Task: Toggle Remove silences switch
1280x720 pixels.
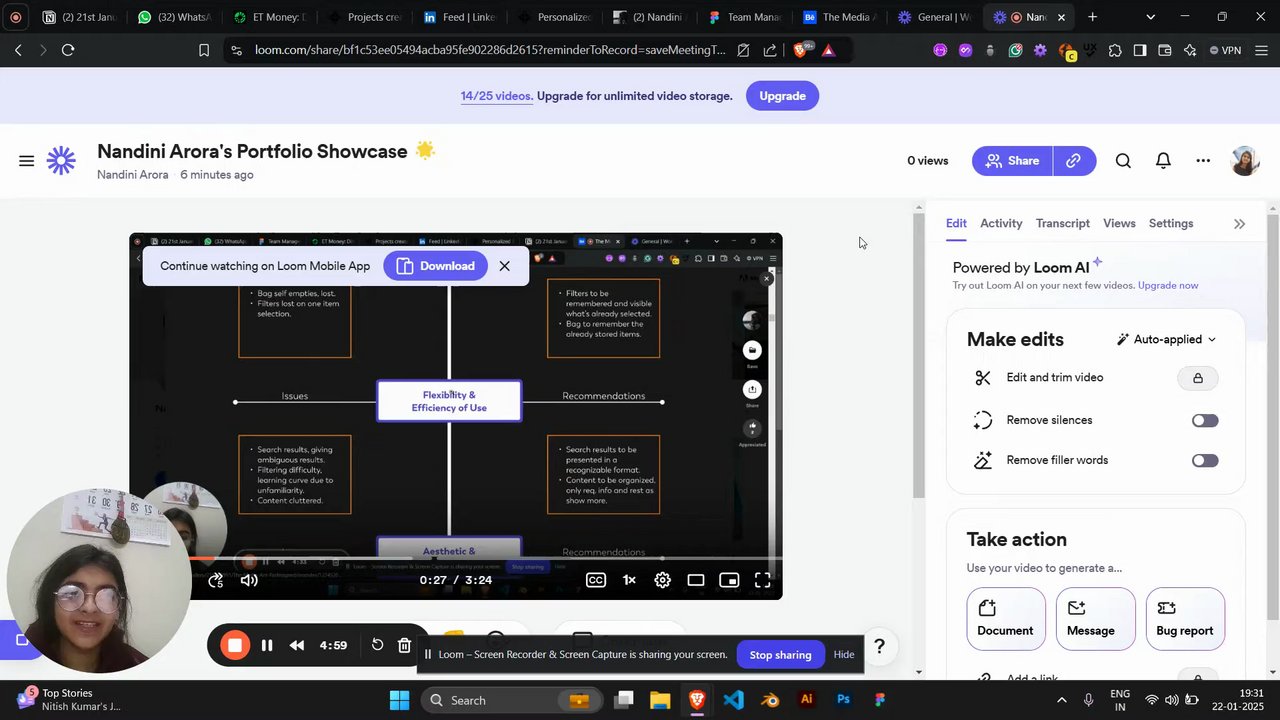Action: pos(1205,421)
